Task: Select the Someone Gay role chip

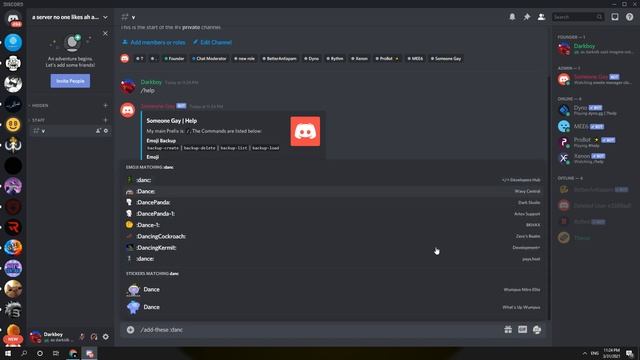Action: 446,59
